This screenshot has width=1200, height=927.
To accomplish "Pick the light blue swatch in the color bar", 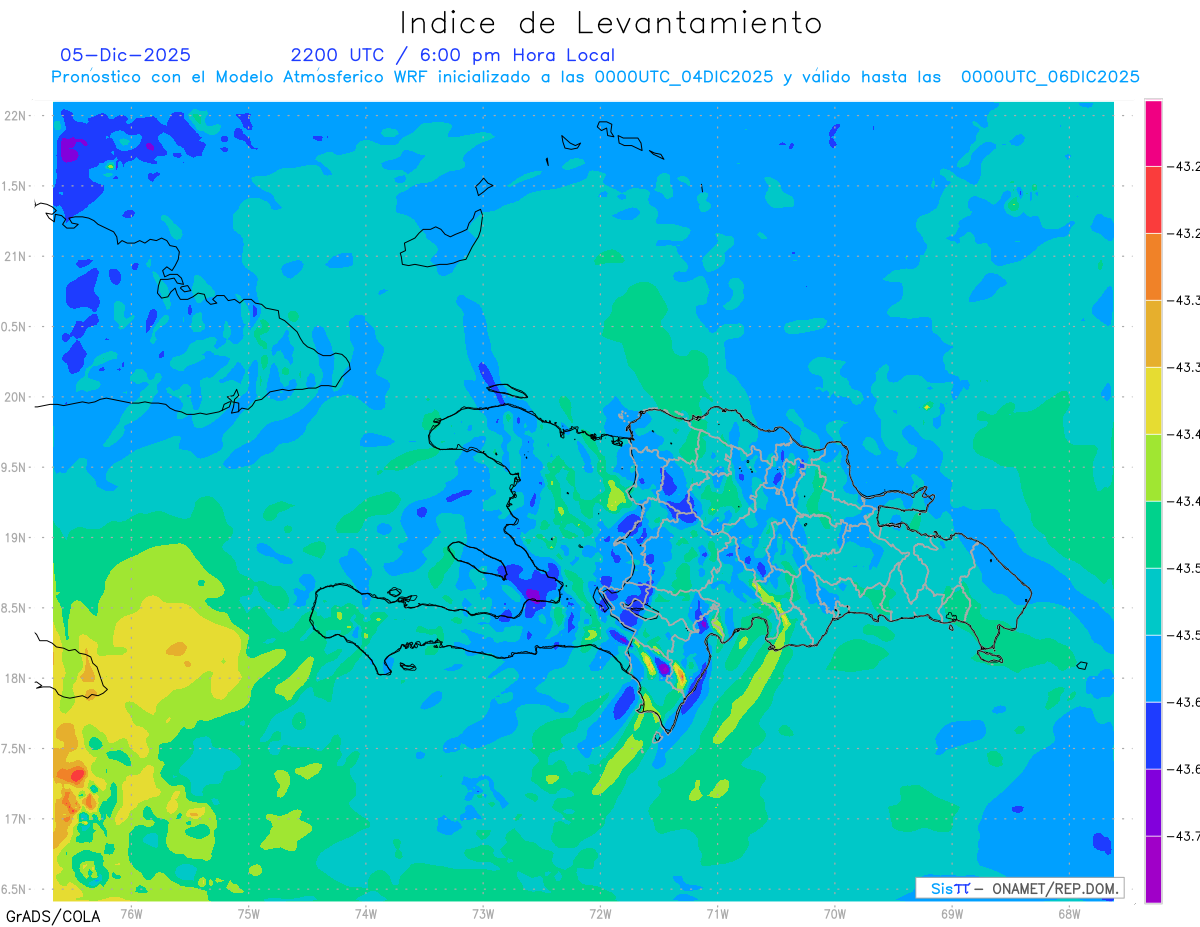I will (x=1153, y=669).
